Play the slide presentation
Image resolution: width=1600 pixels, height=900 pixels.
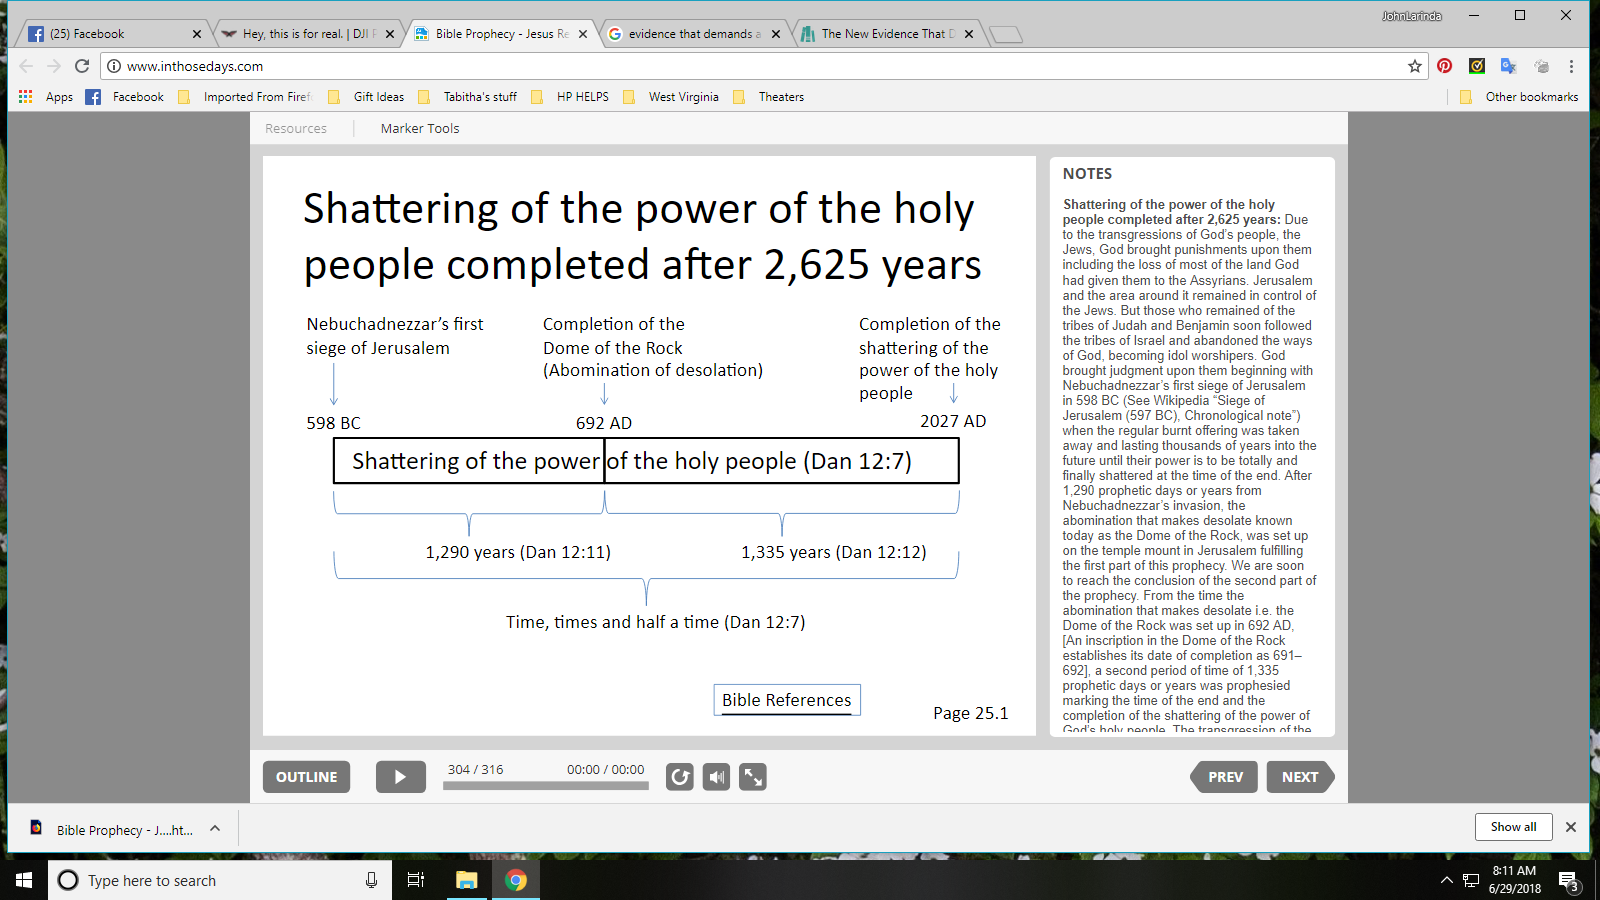coord(401,777)
